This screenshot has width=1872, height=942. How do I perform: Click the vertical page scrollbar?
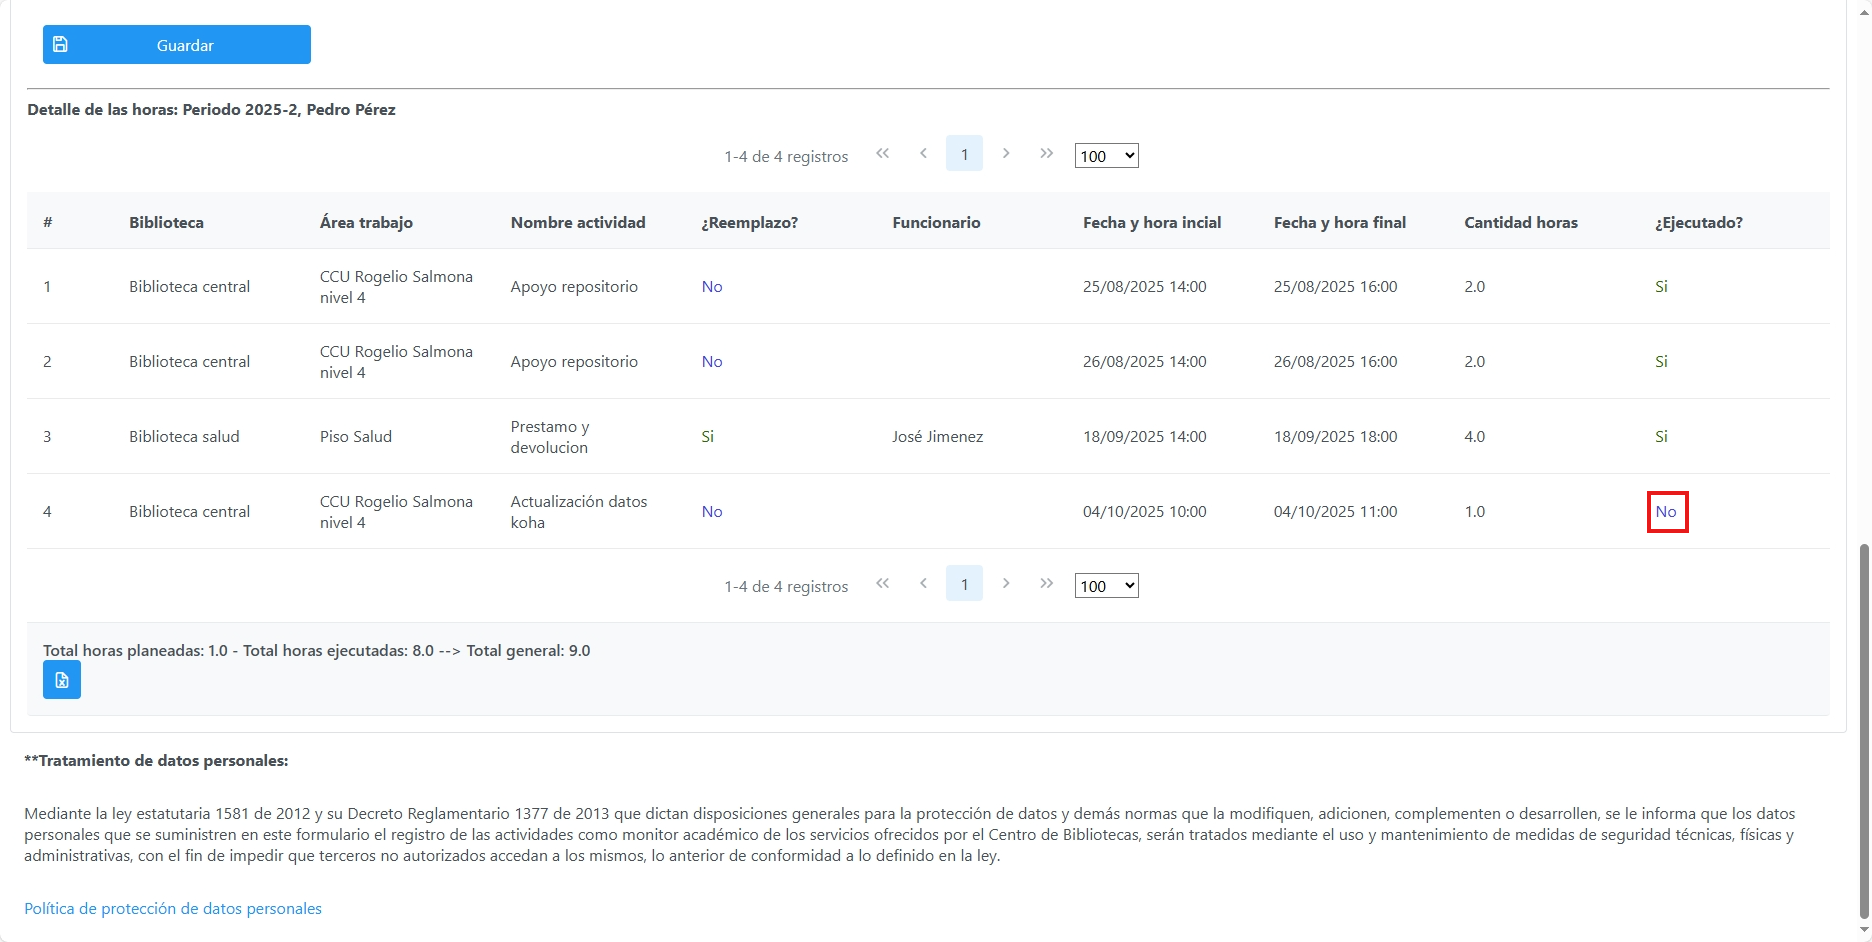tap(1863, 730)
